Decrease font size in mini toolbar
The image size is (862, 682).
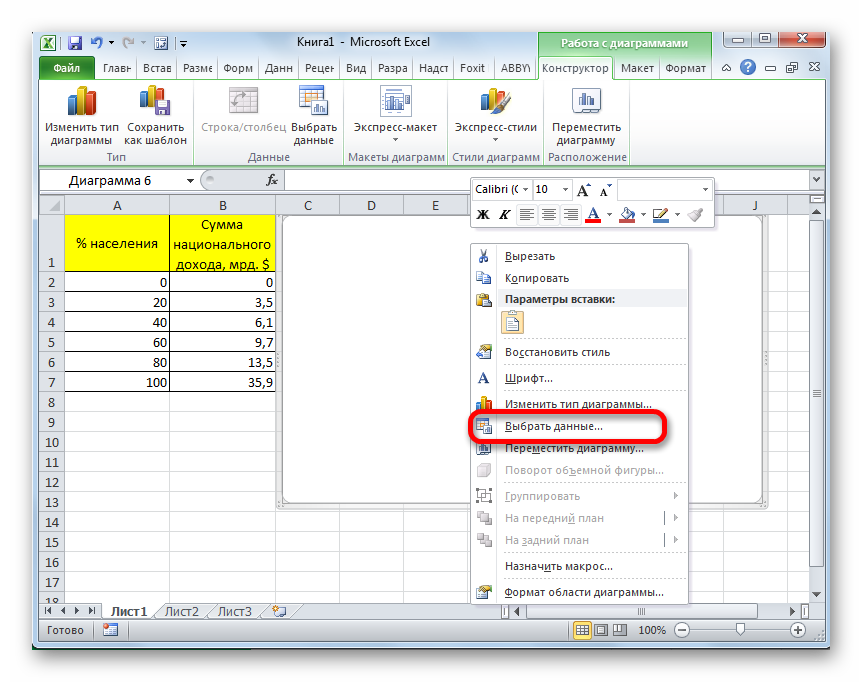[x=605, y=190]
